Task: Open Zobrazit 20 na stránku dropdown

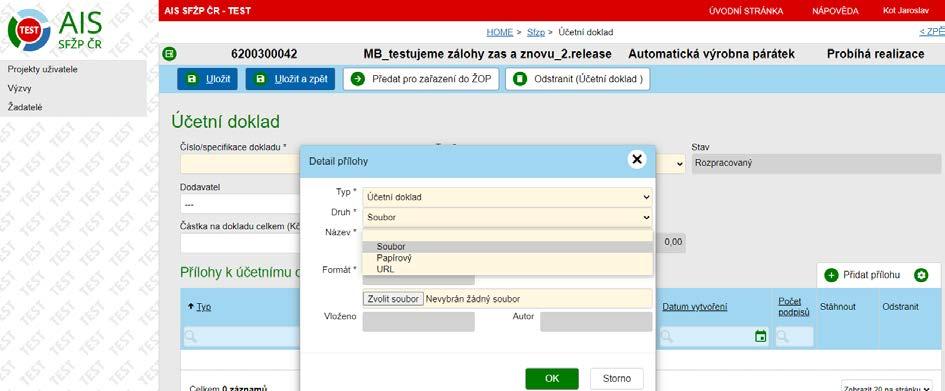Action: coord(887,387)
